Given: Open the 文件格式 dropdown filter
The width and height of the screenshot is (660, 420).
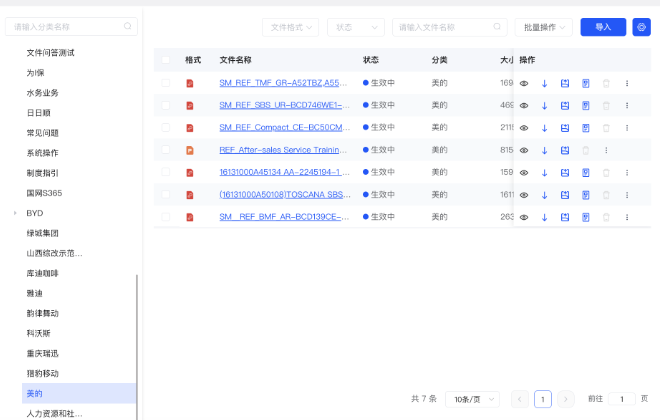Looking at the screenshot, I should [x=290, y=27].
